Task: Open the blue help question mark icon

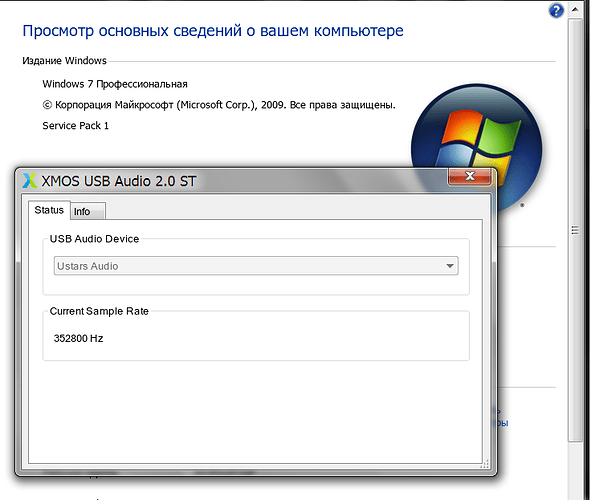Action: coord(556,11)
